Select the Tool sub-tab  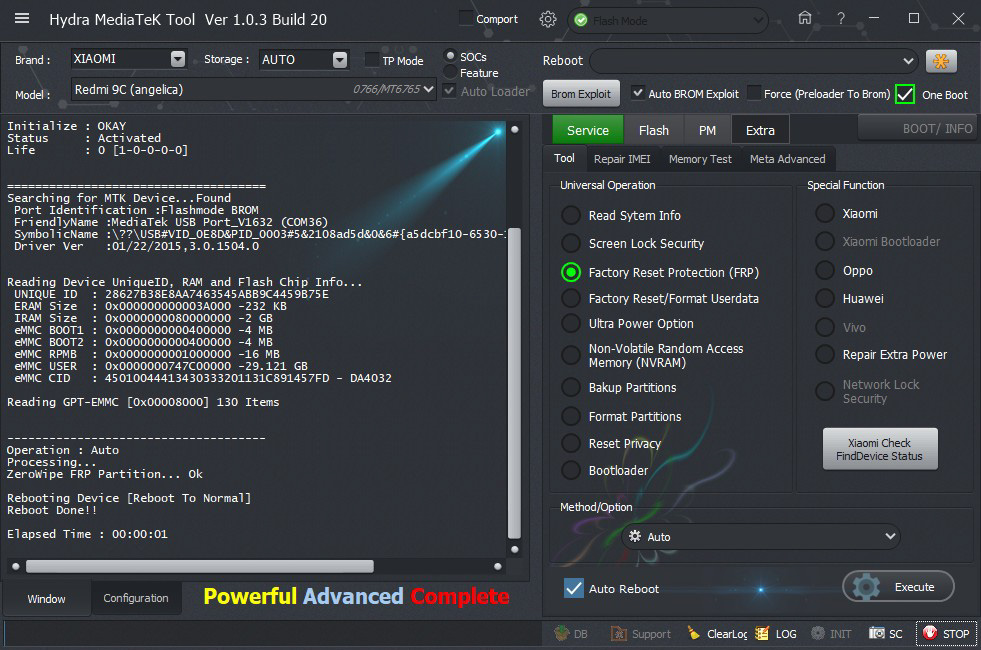(x=564, y=158)
